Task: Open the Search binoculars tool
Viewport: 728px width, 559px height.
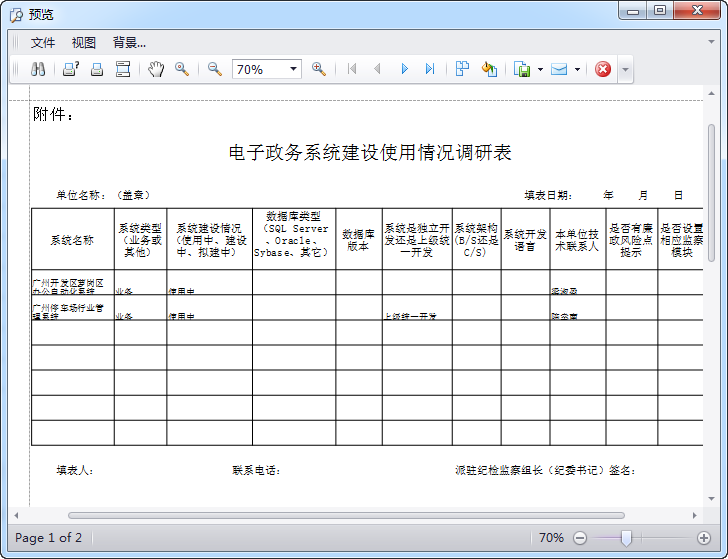Action: tap(38, 69)
